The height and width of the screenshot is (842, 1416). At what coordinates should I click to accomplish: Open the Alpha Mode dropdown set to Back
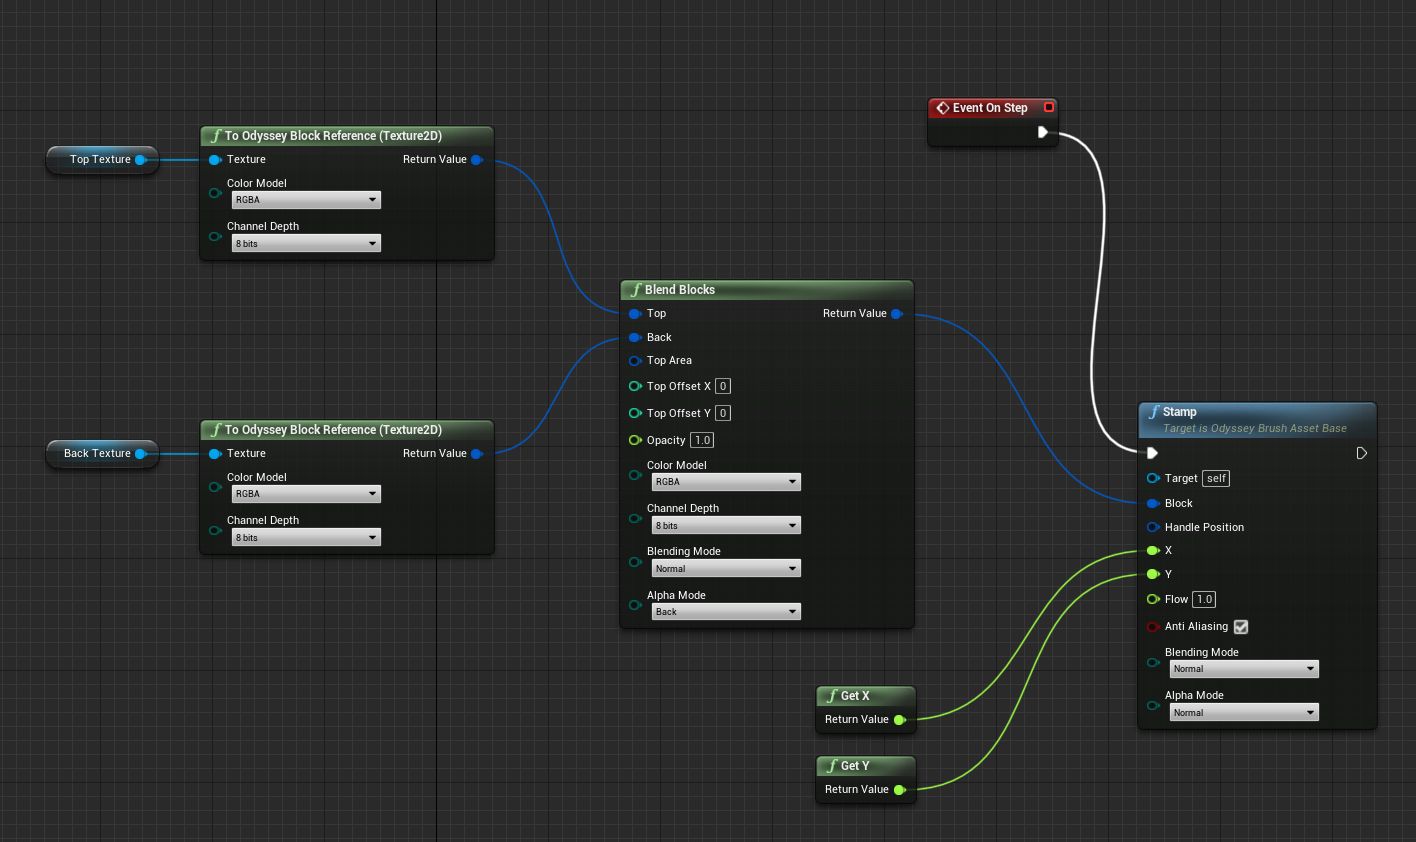point(726,611)
